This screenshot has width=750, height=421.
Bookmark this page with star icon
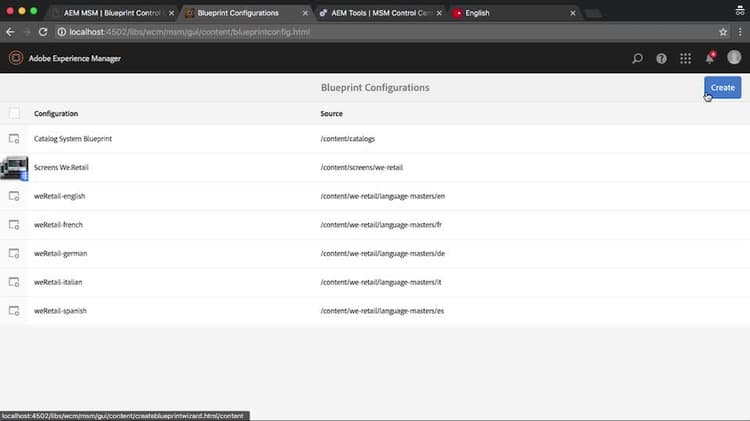(723, 32)
